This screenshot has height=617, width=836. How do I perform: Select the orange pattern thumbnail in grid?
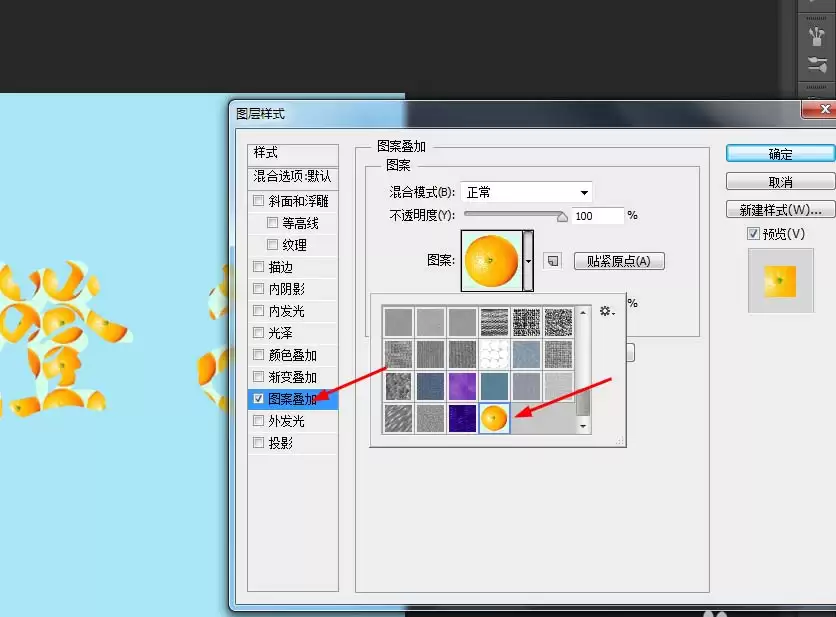494,418
